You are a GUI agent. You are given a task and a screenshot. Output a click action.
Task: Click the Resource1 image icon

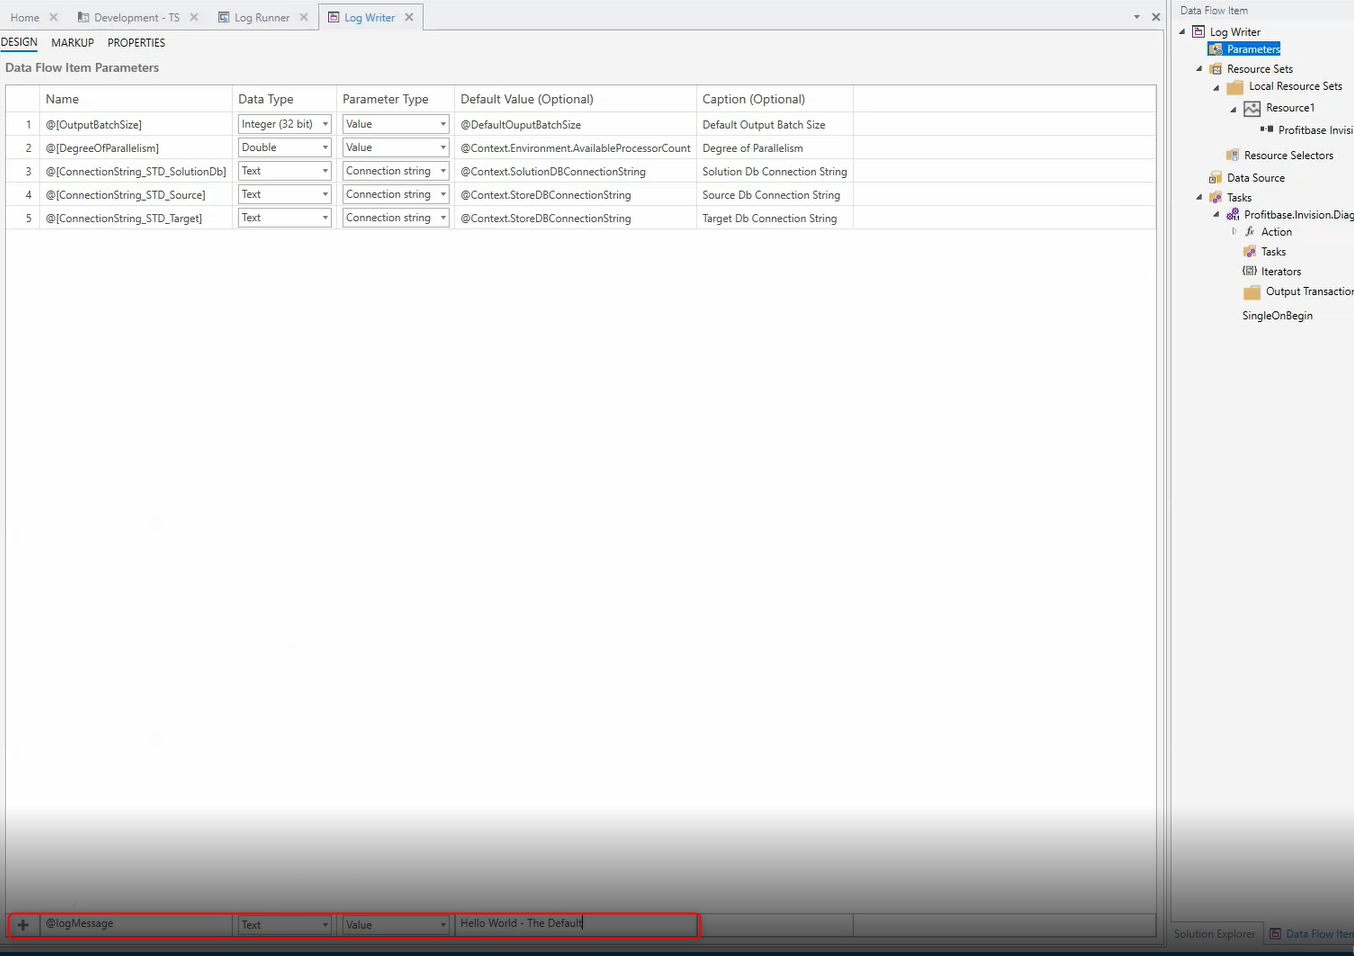(x=1252, y=108)
